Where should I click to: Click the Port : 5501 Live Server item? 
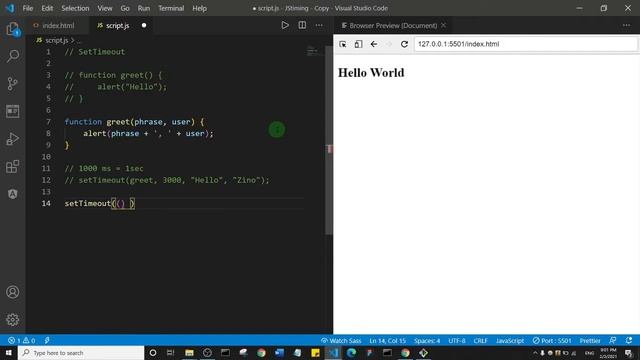coord(552,340)
